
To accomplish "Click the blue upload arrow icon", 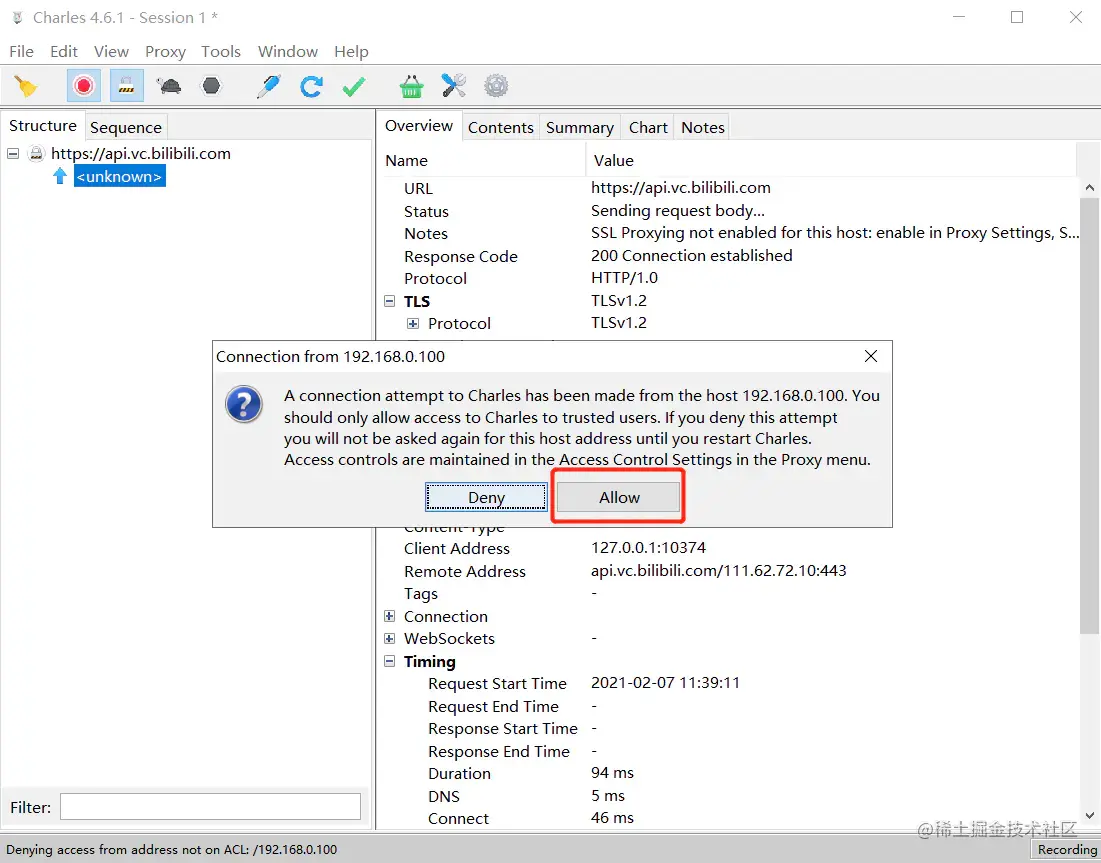I will pyautogui.click(x=60, y=176).
